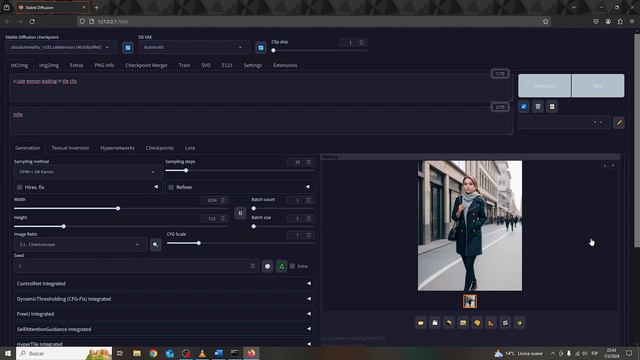Click the save image icon below preview
The width and height of the screenshot is (640, 360).
(x=435, y=323)
